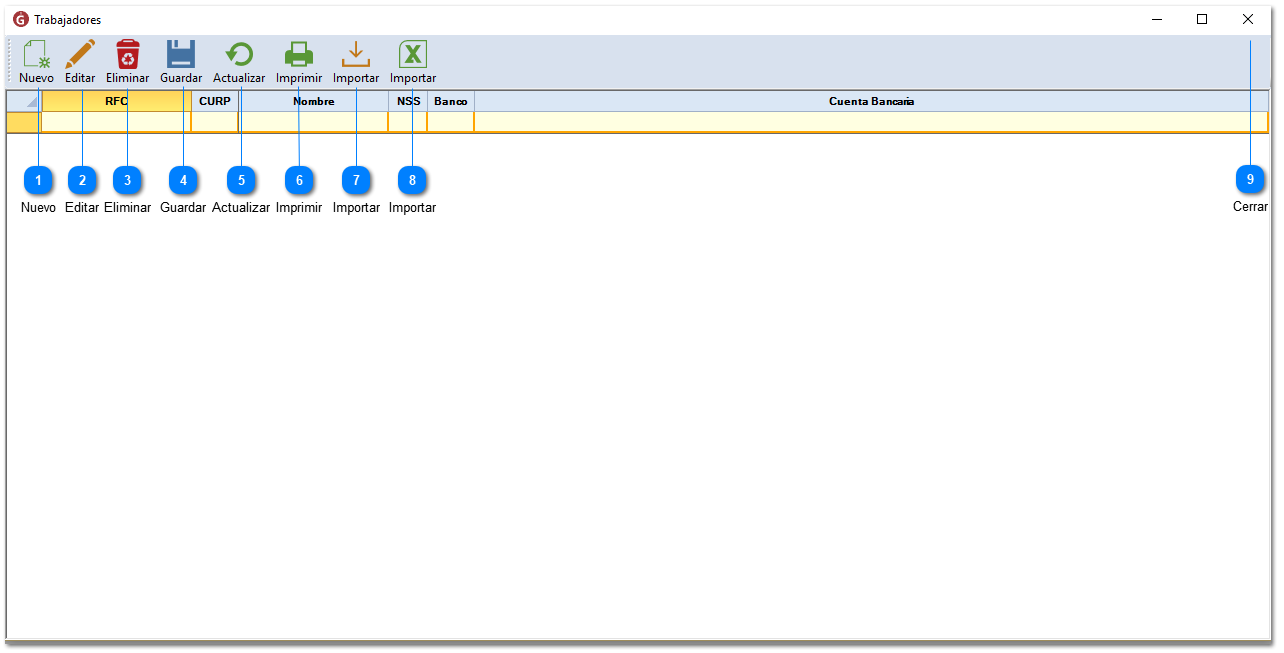Click the Cuenta Bancaria column header
This screenshot has width=1284, height=653.
tap(871, 101)
